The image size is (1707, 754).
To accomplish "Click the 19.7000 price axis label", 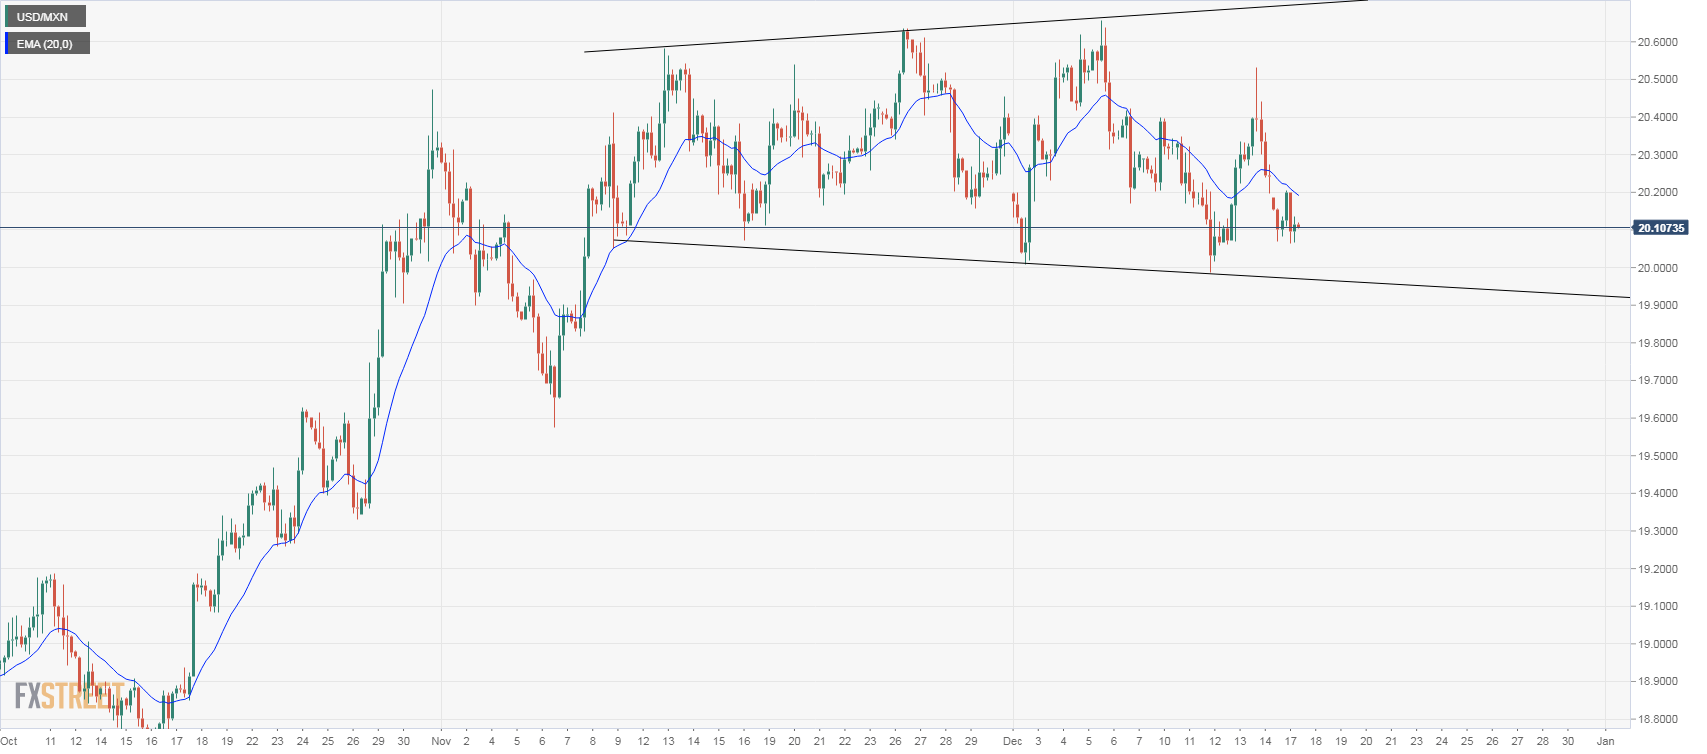I will pos(1657,380).
